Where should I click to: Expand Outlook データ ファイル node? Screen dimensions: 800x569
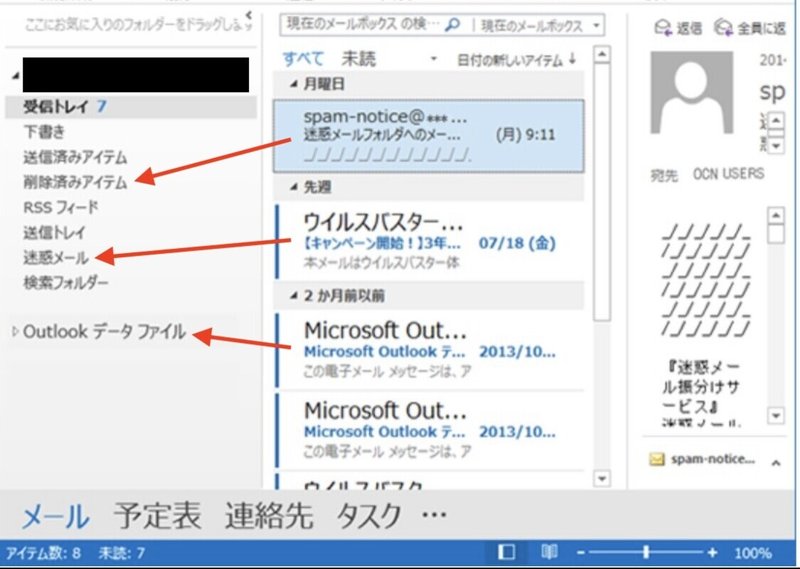pos(15,332)
